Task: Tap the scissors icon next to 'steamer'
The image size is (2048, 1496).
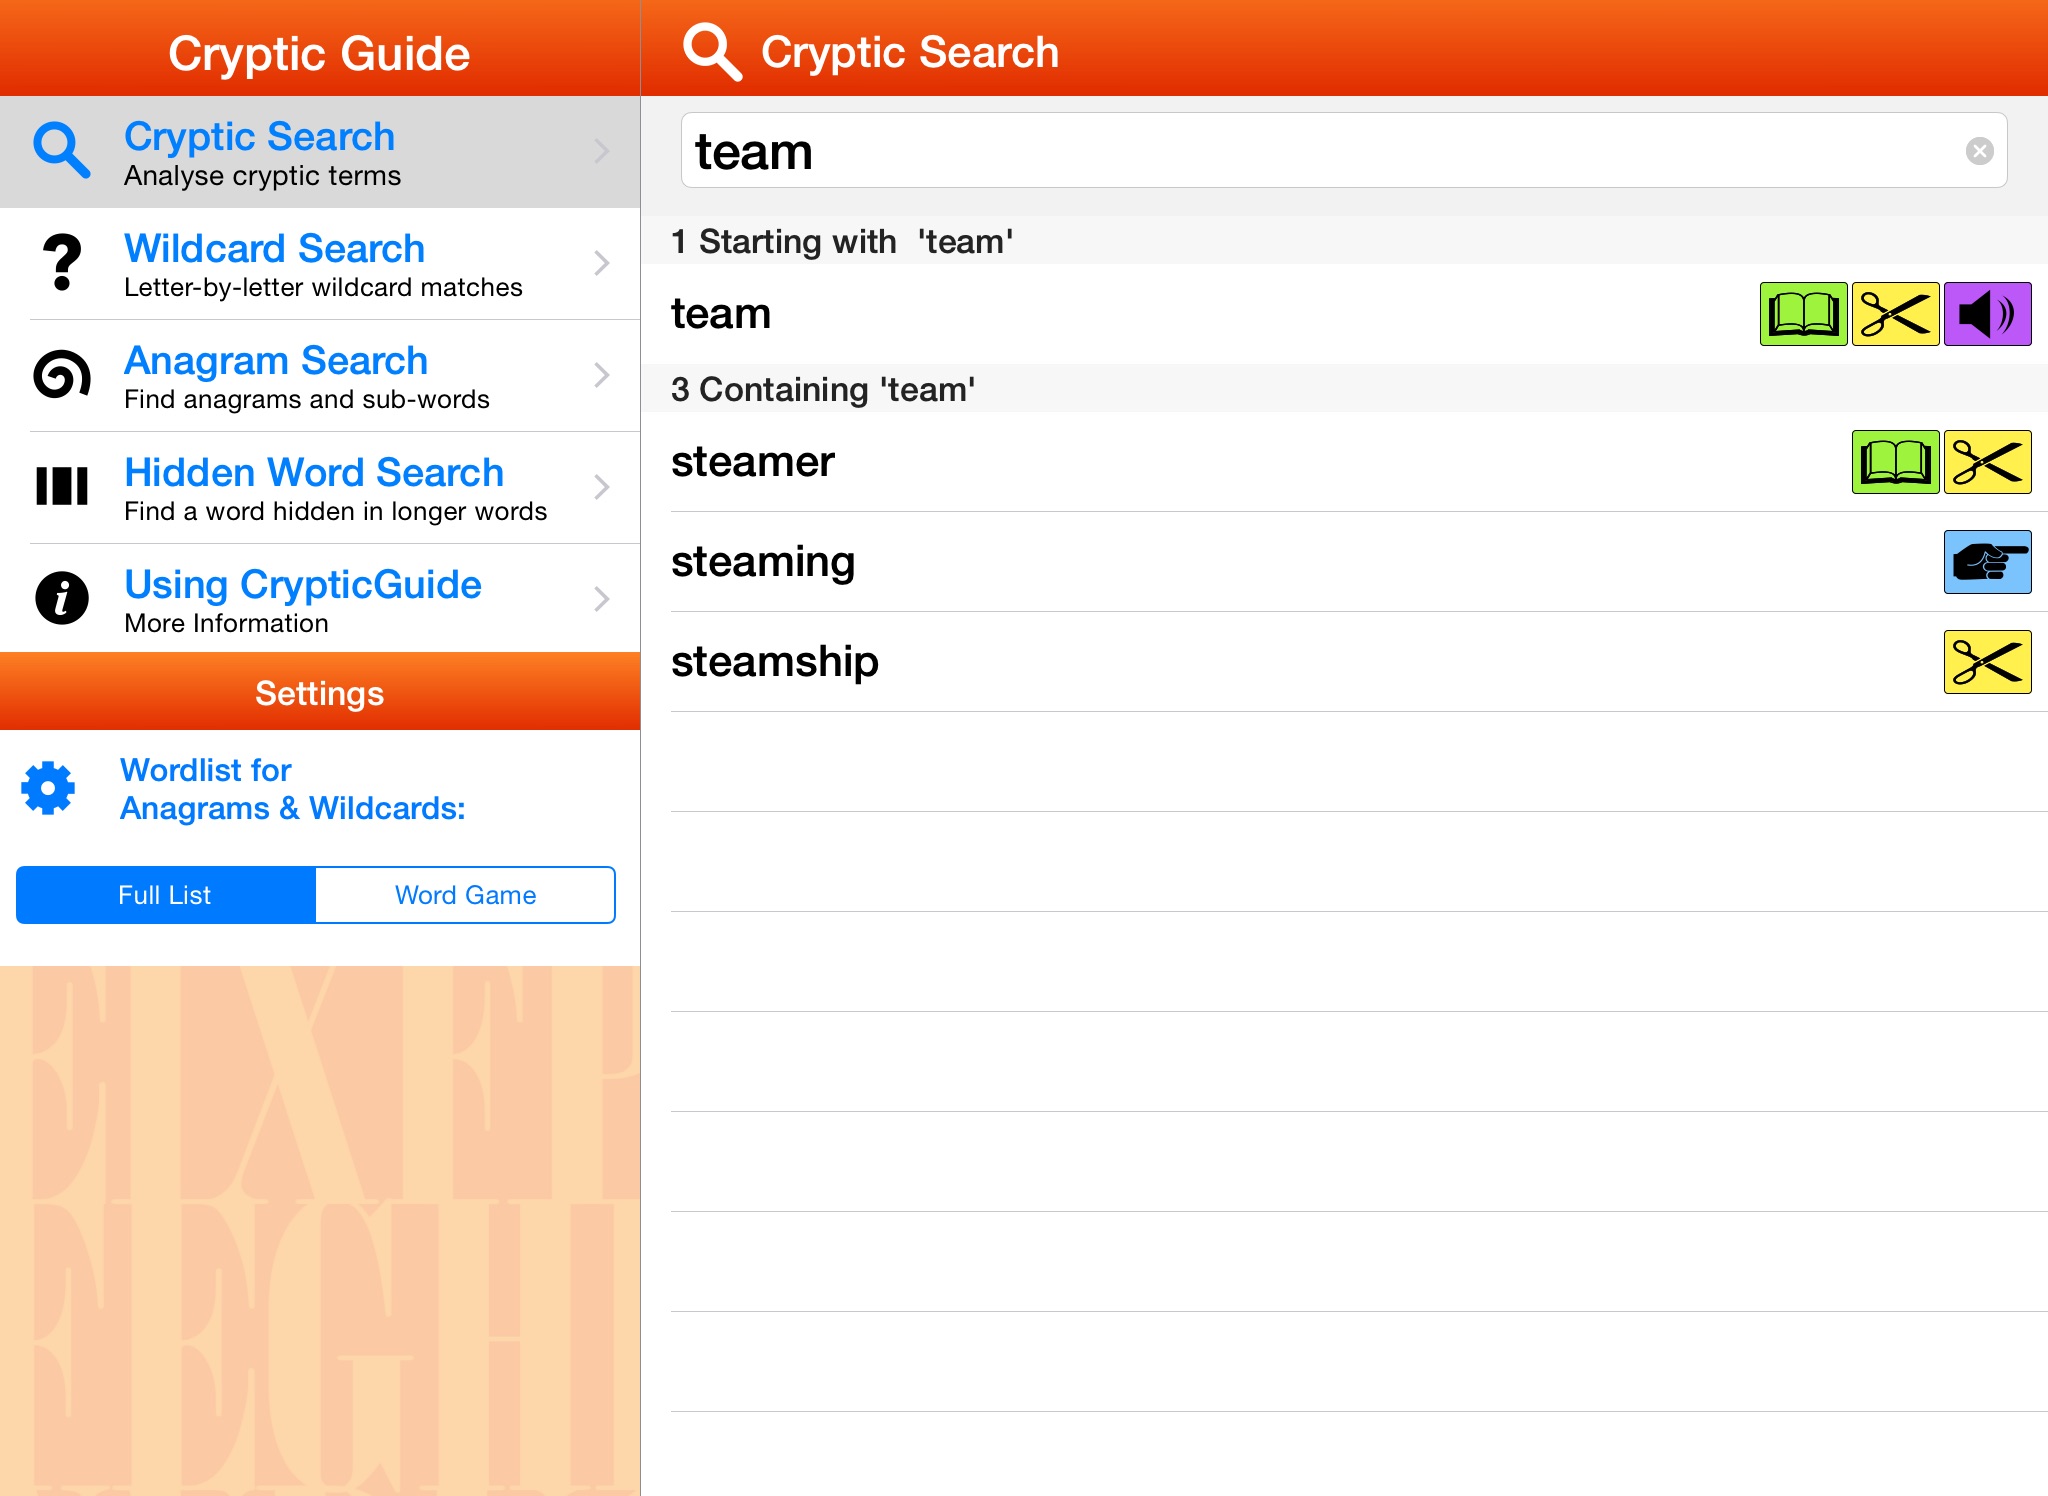Action: [1987, 462]
